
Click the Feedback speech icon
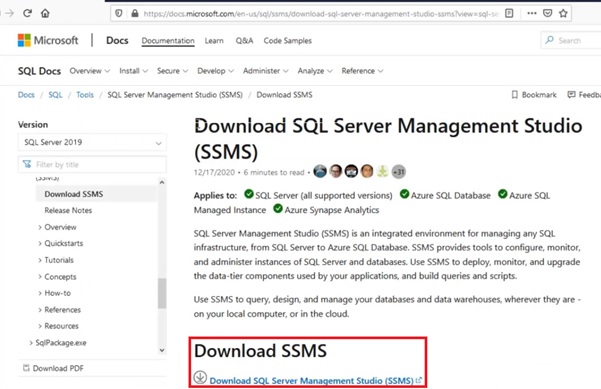(x=571, y=95)
